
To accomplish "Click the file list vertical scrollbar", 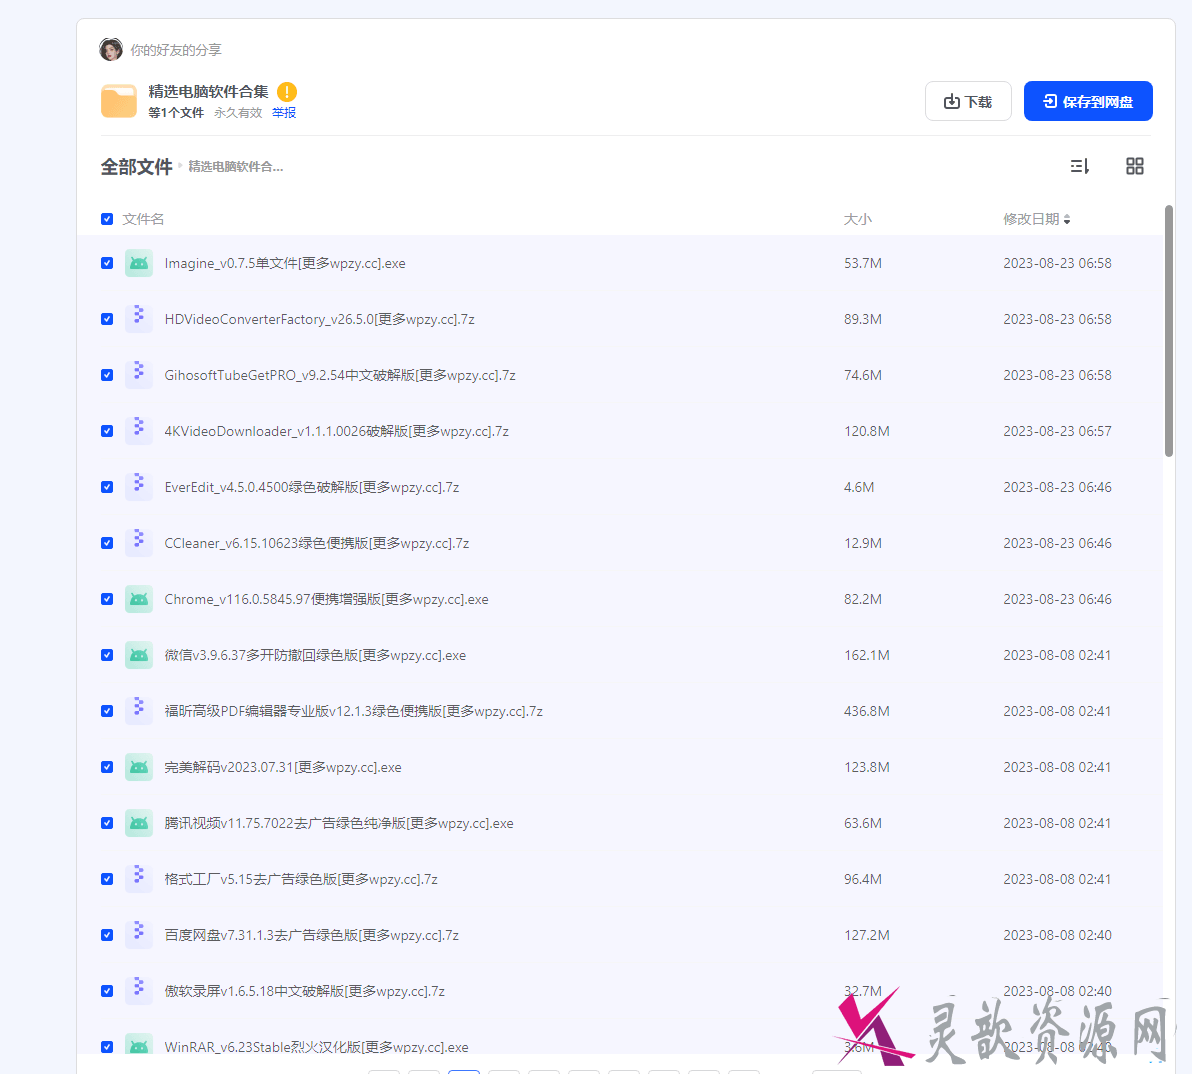I will pos(1168,331).
